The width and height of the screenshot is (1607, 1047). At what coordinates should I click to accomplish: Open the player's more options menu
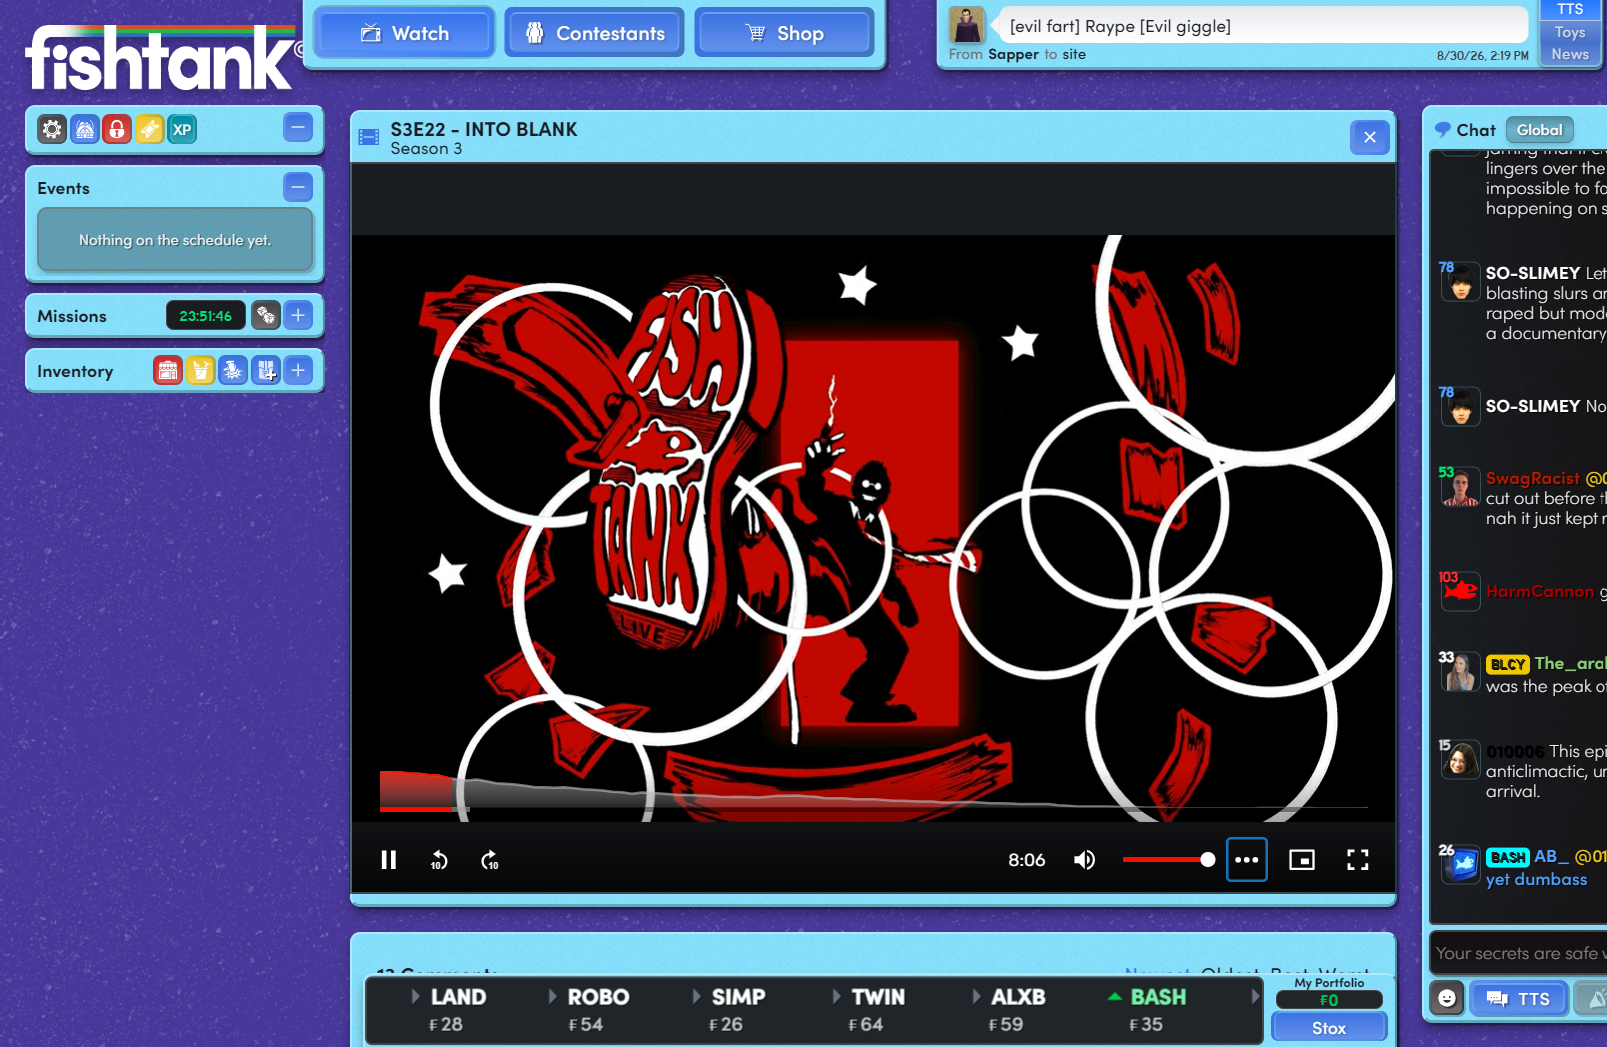(1247, 860)
